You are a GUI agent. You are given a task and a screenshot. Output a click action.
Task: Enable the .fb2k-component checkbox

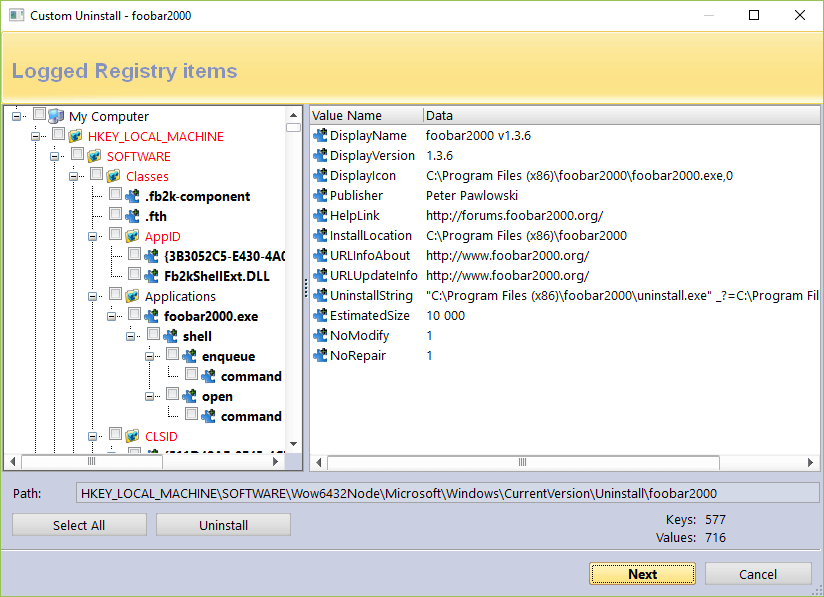[x=115, y=193]
